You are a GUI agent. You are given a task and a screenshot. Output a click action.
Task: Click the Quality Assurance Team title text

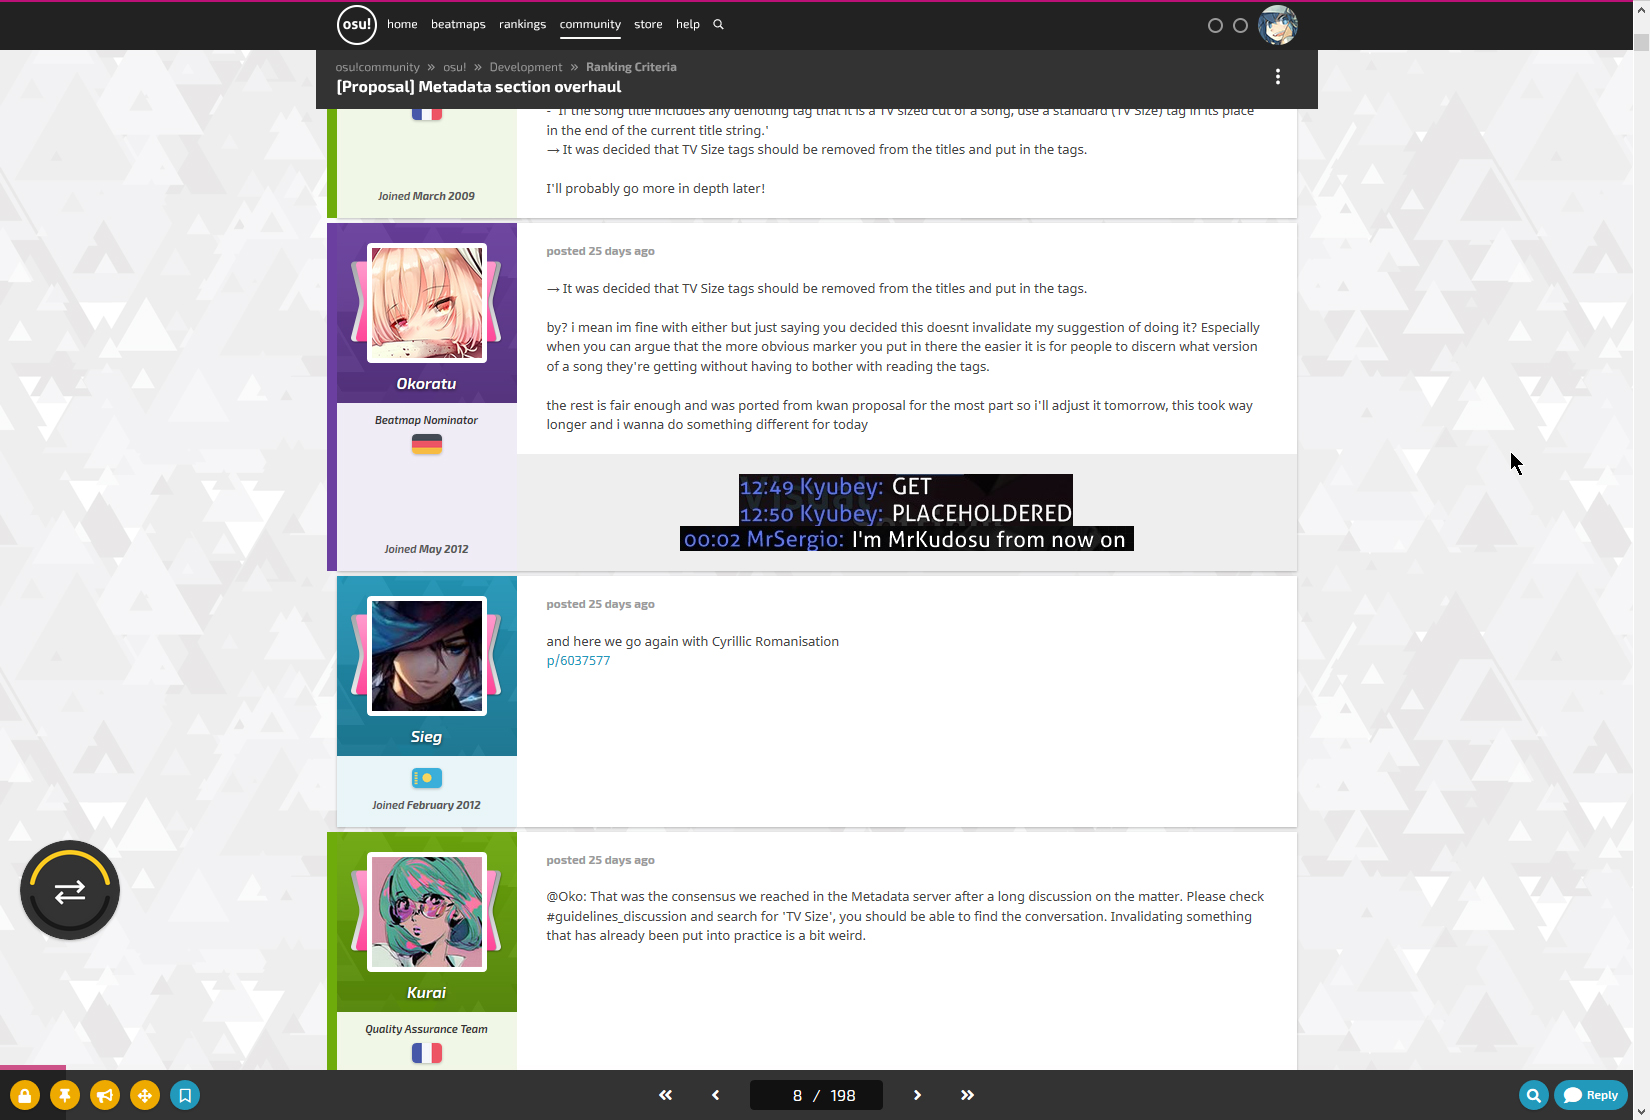(426, 1029)
